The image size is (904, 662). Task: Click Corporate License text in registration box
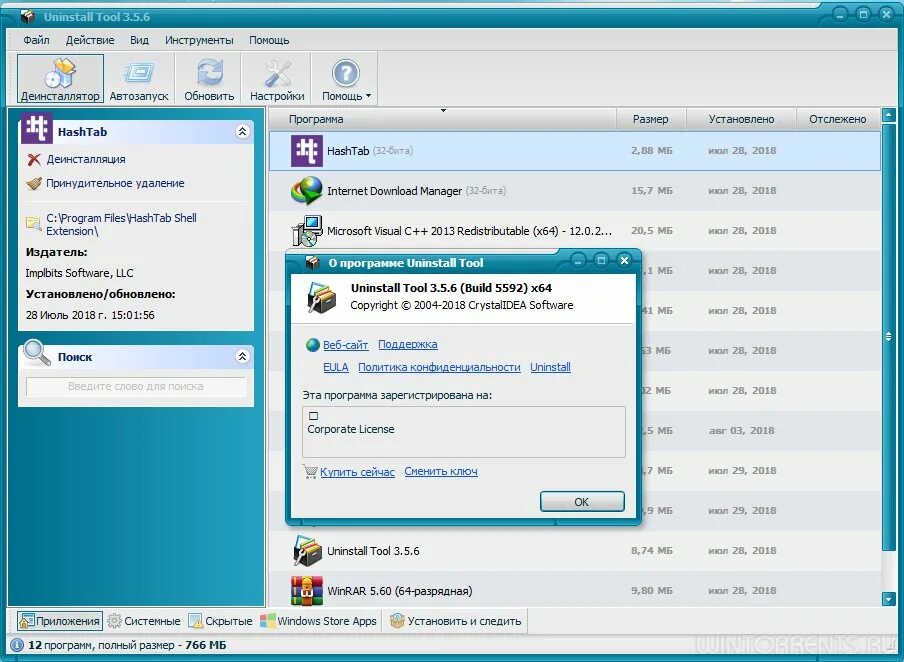tap(351, 430)
